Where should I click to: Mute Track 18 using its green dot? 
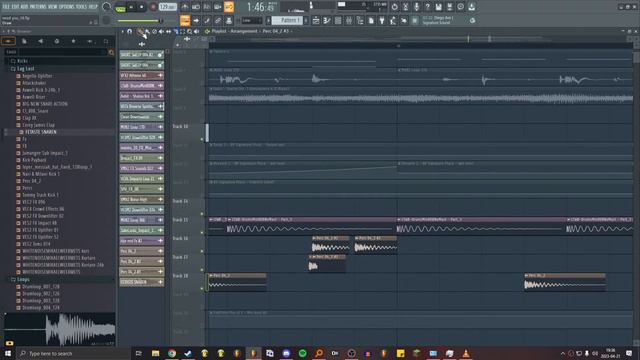point(202,289)
